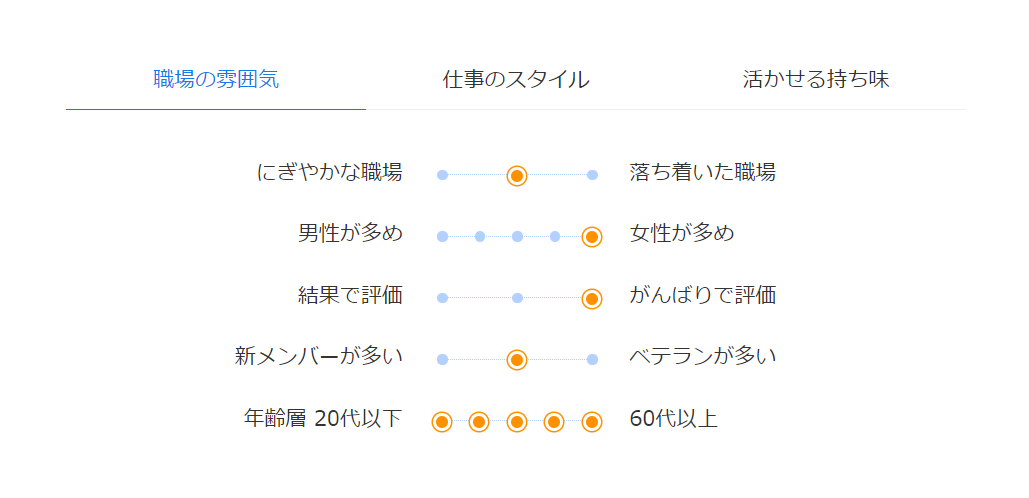Switch to the 仕事のスタイル tab
1029x498 pixels.
(x=516, y=80)
